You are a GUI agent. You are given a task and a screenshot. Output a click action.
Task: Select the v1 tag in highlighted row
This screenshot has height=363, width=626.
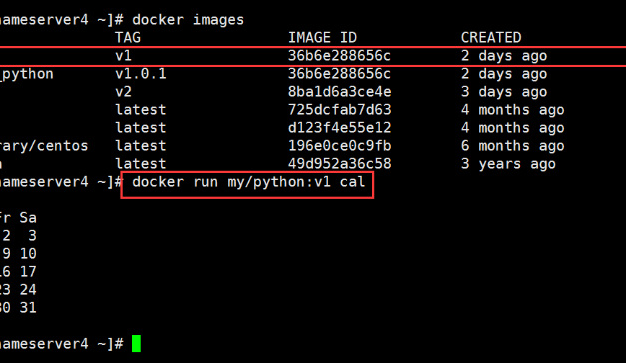pyautogui.click(x=123, y=56)
